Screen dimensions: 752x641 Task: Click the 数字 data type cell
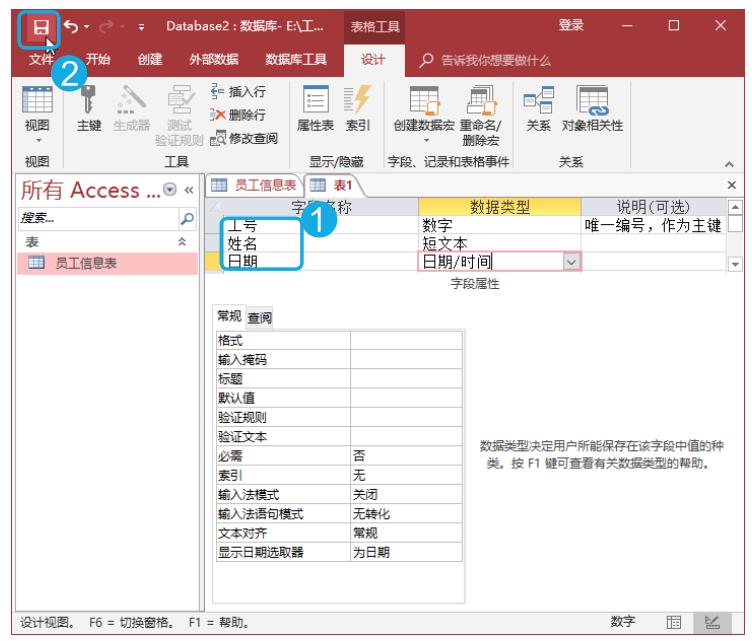coord(499,225)
